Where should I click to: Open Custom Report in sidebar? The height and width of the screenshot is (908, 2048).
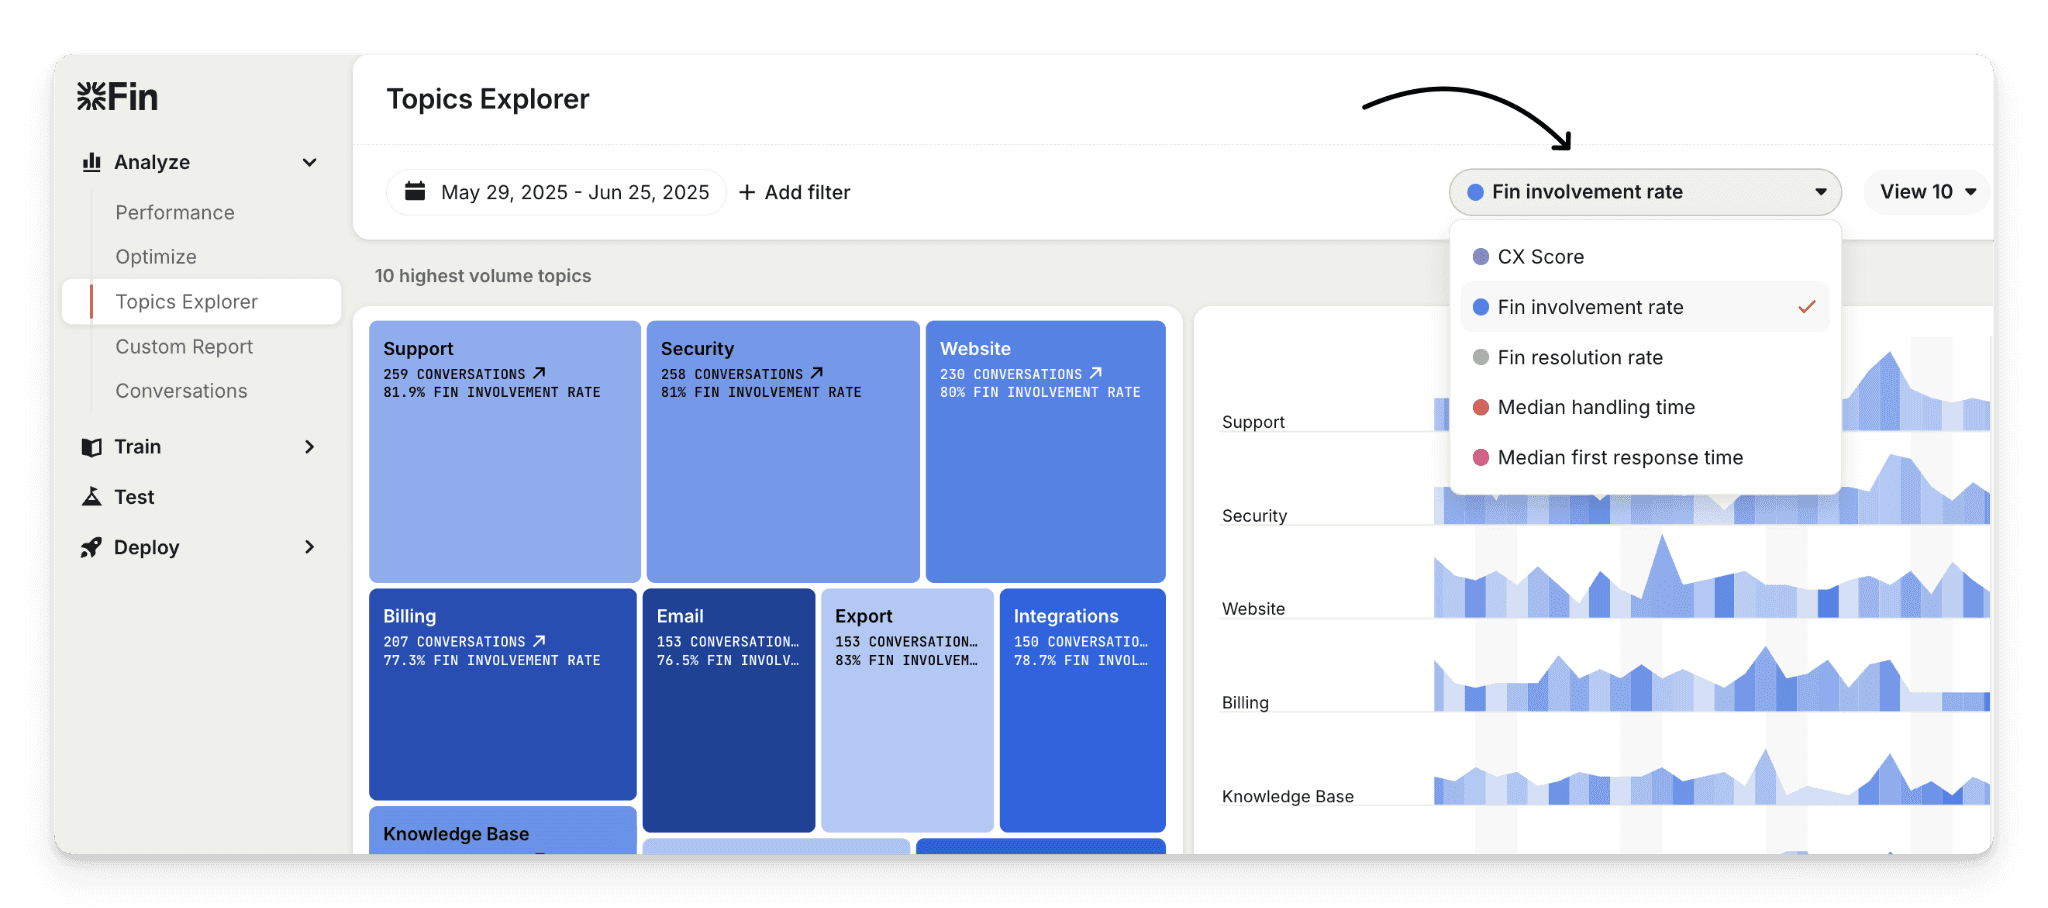pyautogui.click(x=184, y=347)
